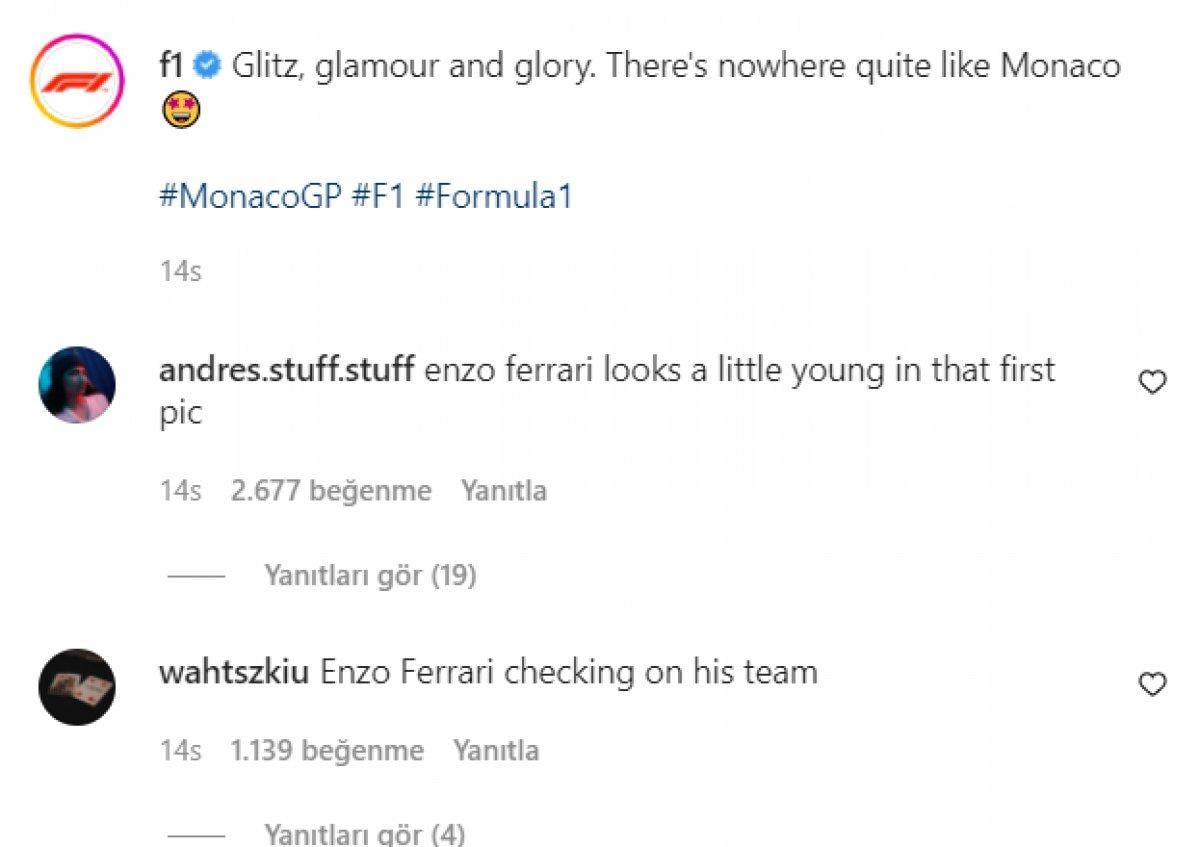The width and height of the screenshot is (1200, 847).
Task: Open the #F1 hashtag
Action: [x=376, y=198]
